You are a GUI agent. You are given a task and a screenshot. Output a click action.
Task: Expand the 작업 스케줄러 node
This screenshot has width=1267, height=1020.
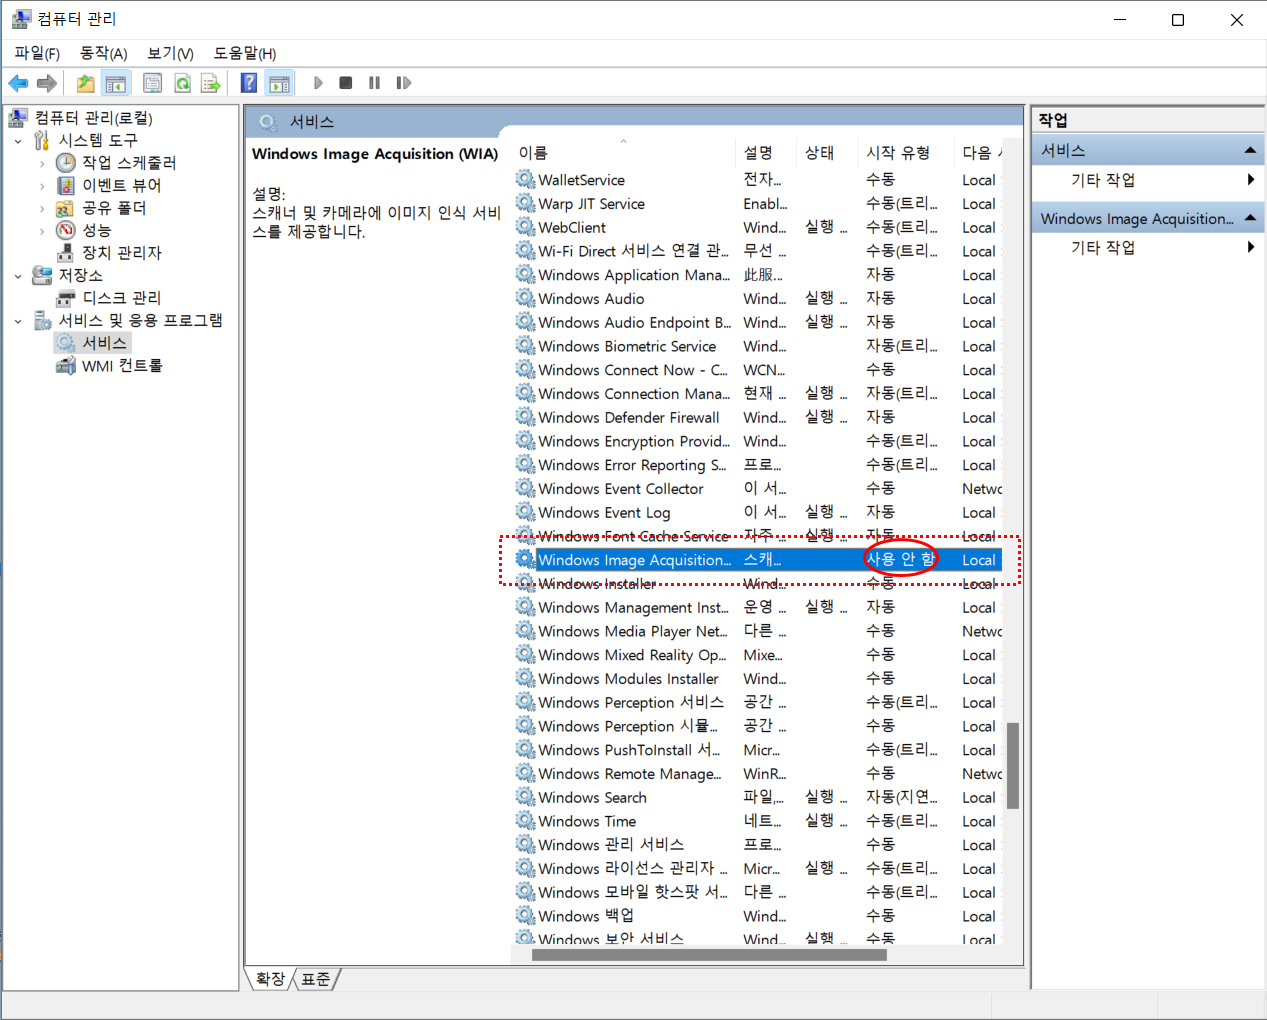click(x=42, y=163)
